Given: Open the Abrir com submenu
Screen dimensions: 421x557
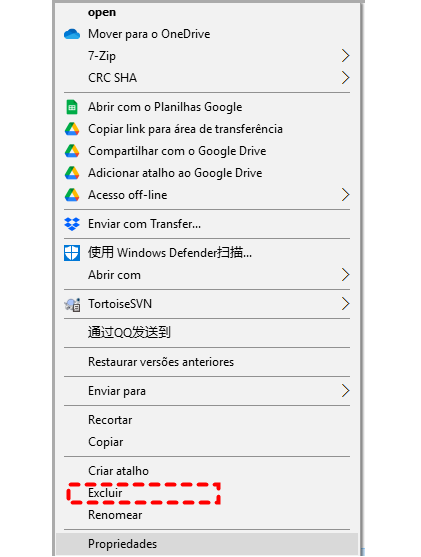Looking at the screenshot, I should point(207,275).
